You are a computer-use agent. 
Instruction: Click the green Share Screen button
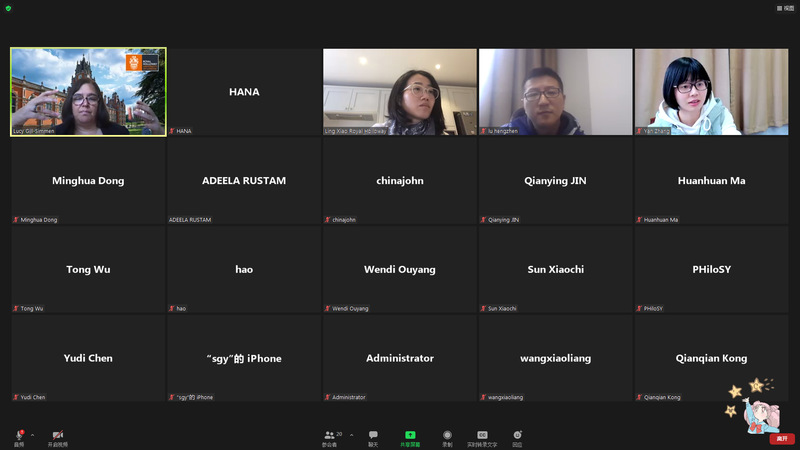tap(410, 437)
